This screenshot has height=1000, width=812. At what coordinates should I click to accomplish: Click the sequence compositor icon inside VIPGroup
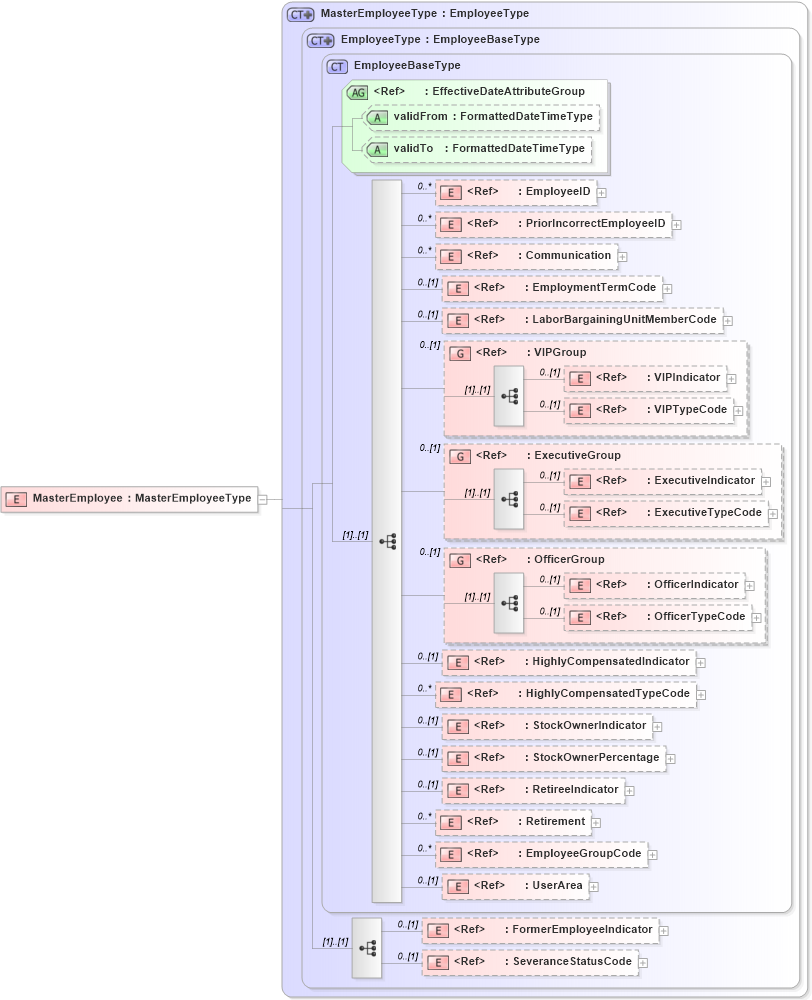pyautogui.click(x=510, y=396)
